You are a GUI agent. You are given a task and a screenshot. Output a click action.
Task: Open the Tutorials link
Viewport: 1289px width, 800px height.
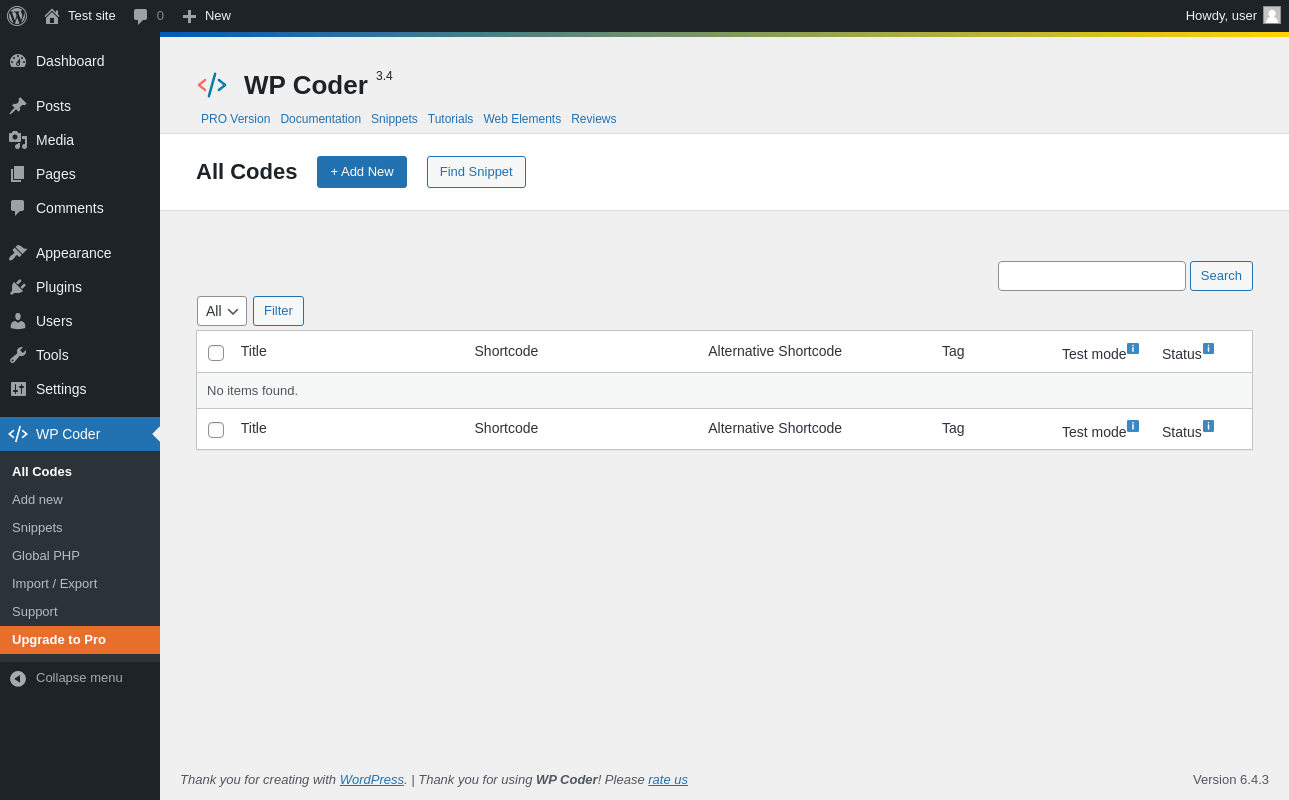[451, 119]
